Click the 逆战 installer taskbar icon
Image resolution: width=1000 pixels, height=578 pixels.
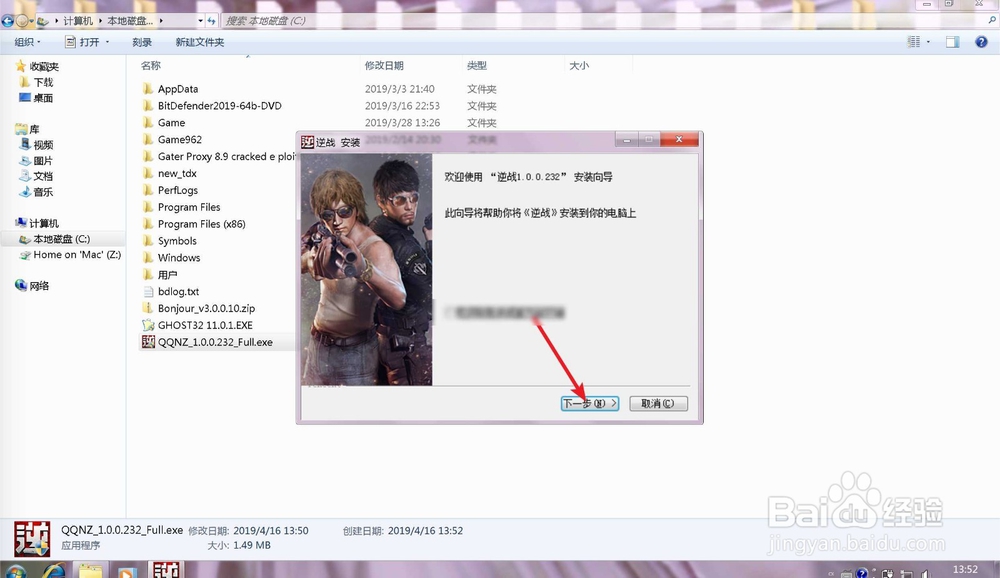click(166, 570)
